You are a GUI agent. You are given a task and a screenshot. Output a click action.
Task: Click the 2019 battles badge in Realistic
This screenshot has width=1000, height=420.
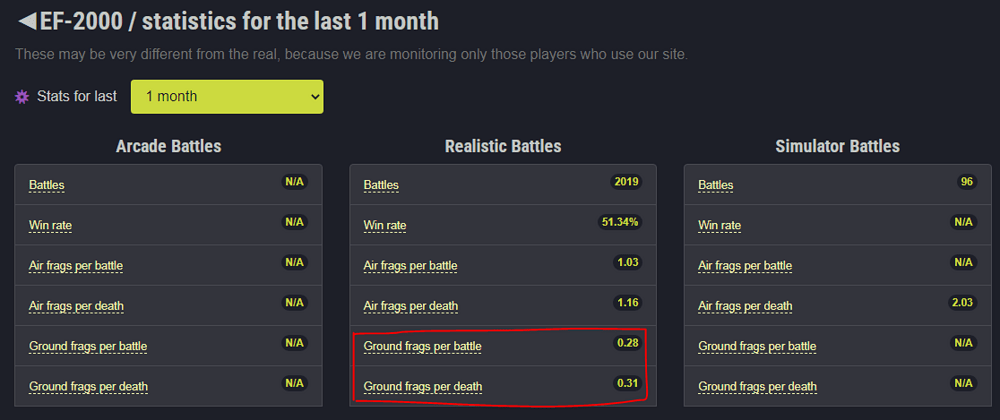(x=626, y=182)
